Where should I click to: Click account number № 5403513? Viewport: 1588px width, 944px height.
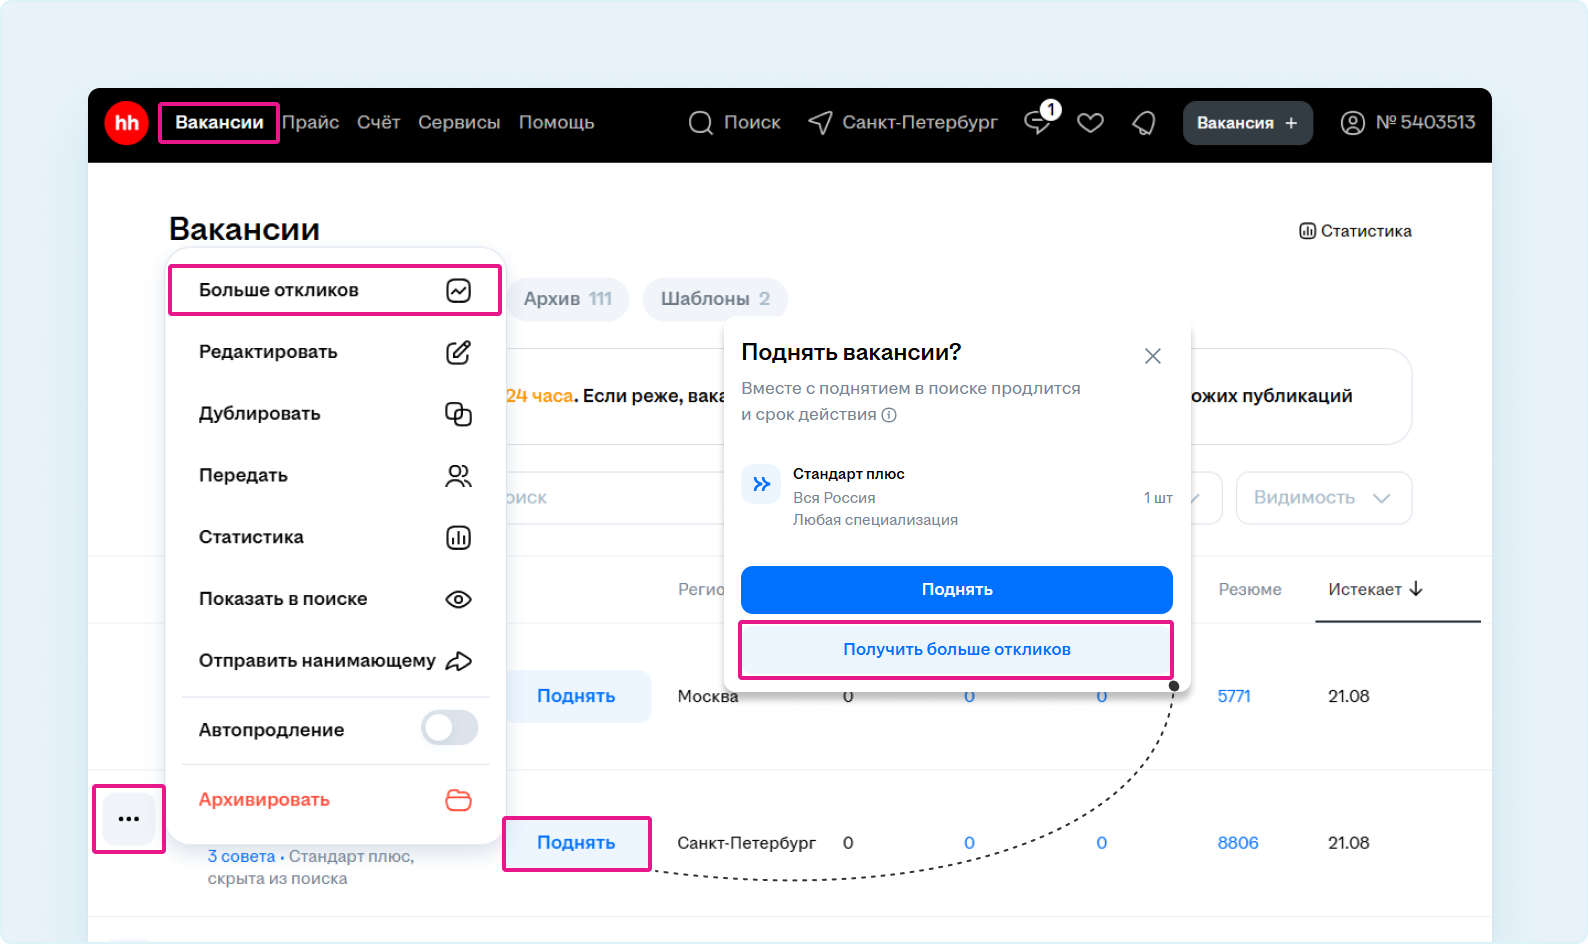point(1426,122)
